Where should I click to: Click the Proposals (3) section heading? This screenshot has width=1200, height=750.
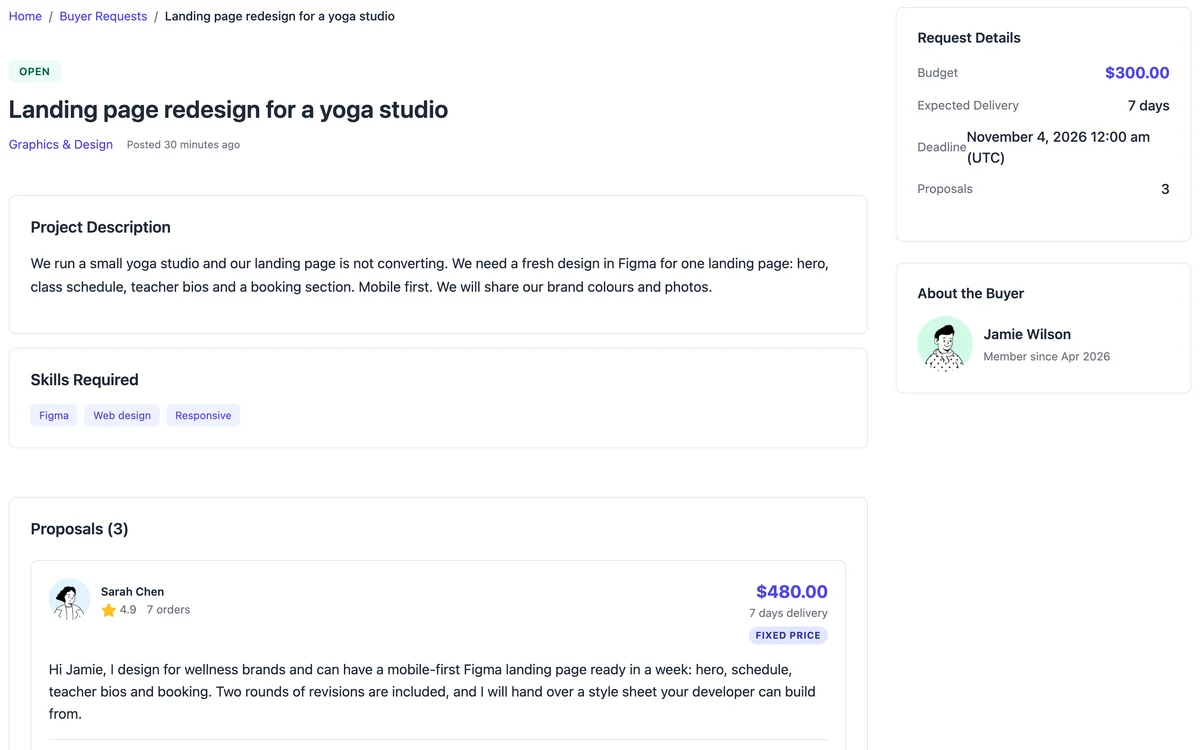79,528
